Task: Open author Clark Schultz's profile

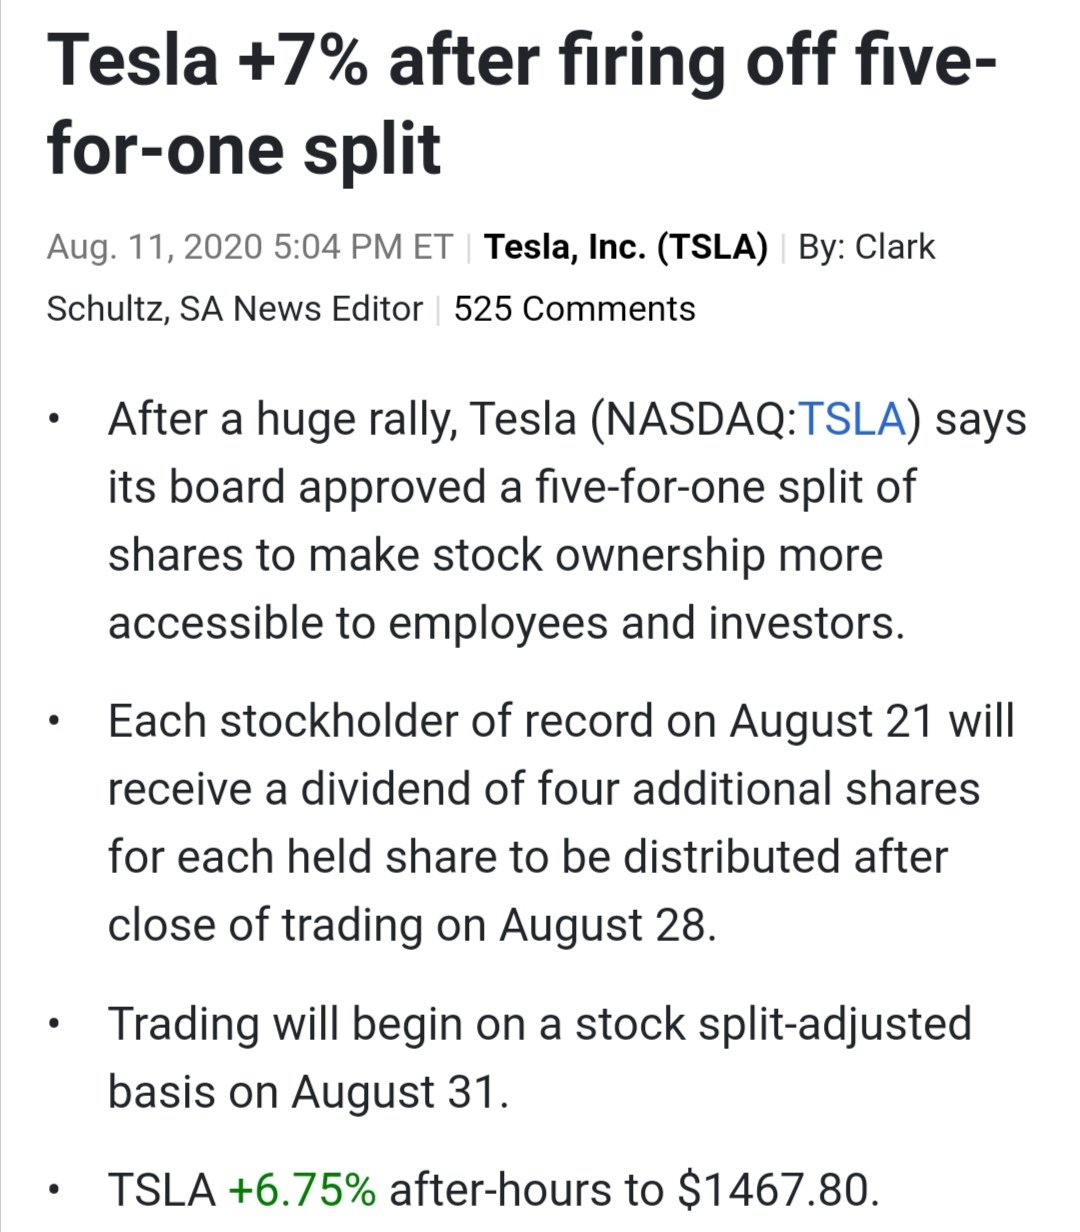Action: pos(895,247)
